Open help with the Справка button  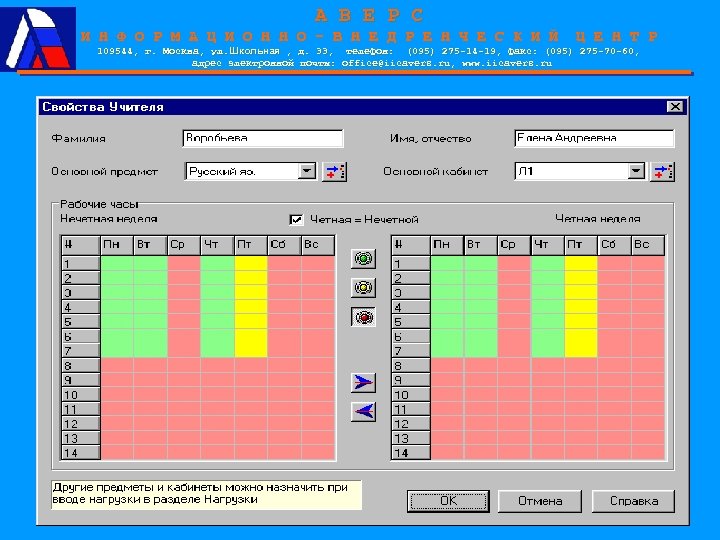click(x=634, y=501)
